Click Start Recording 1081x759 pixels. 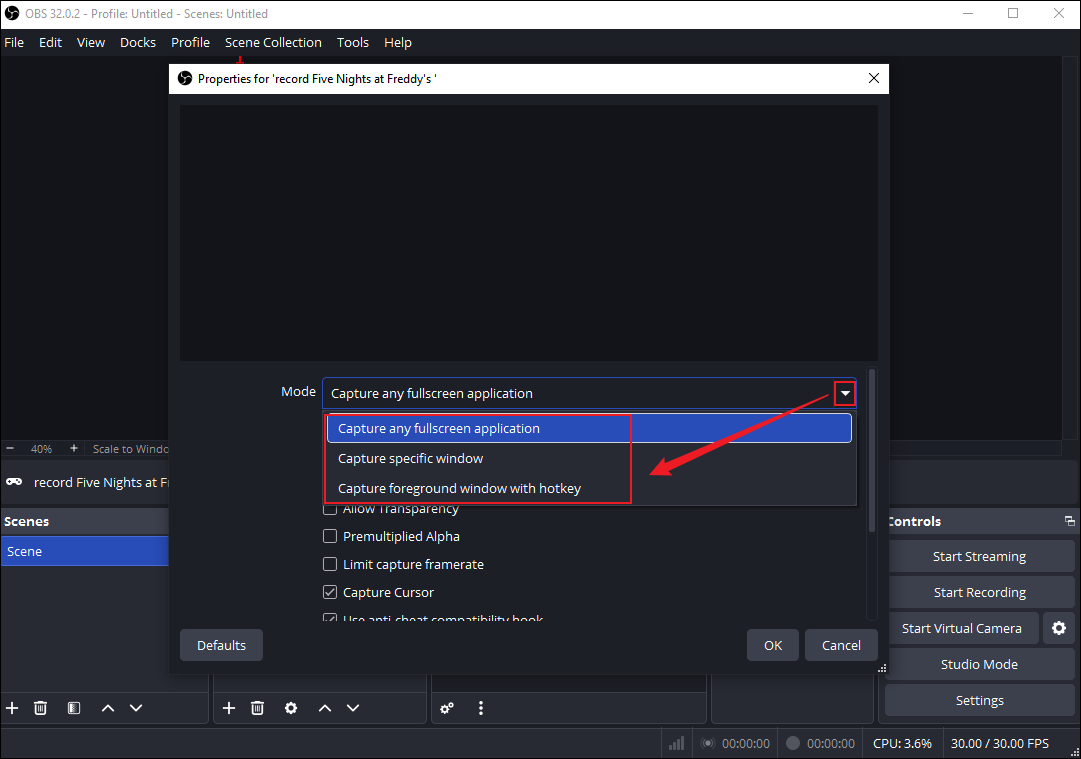click(x=980, y=591)
